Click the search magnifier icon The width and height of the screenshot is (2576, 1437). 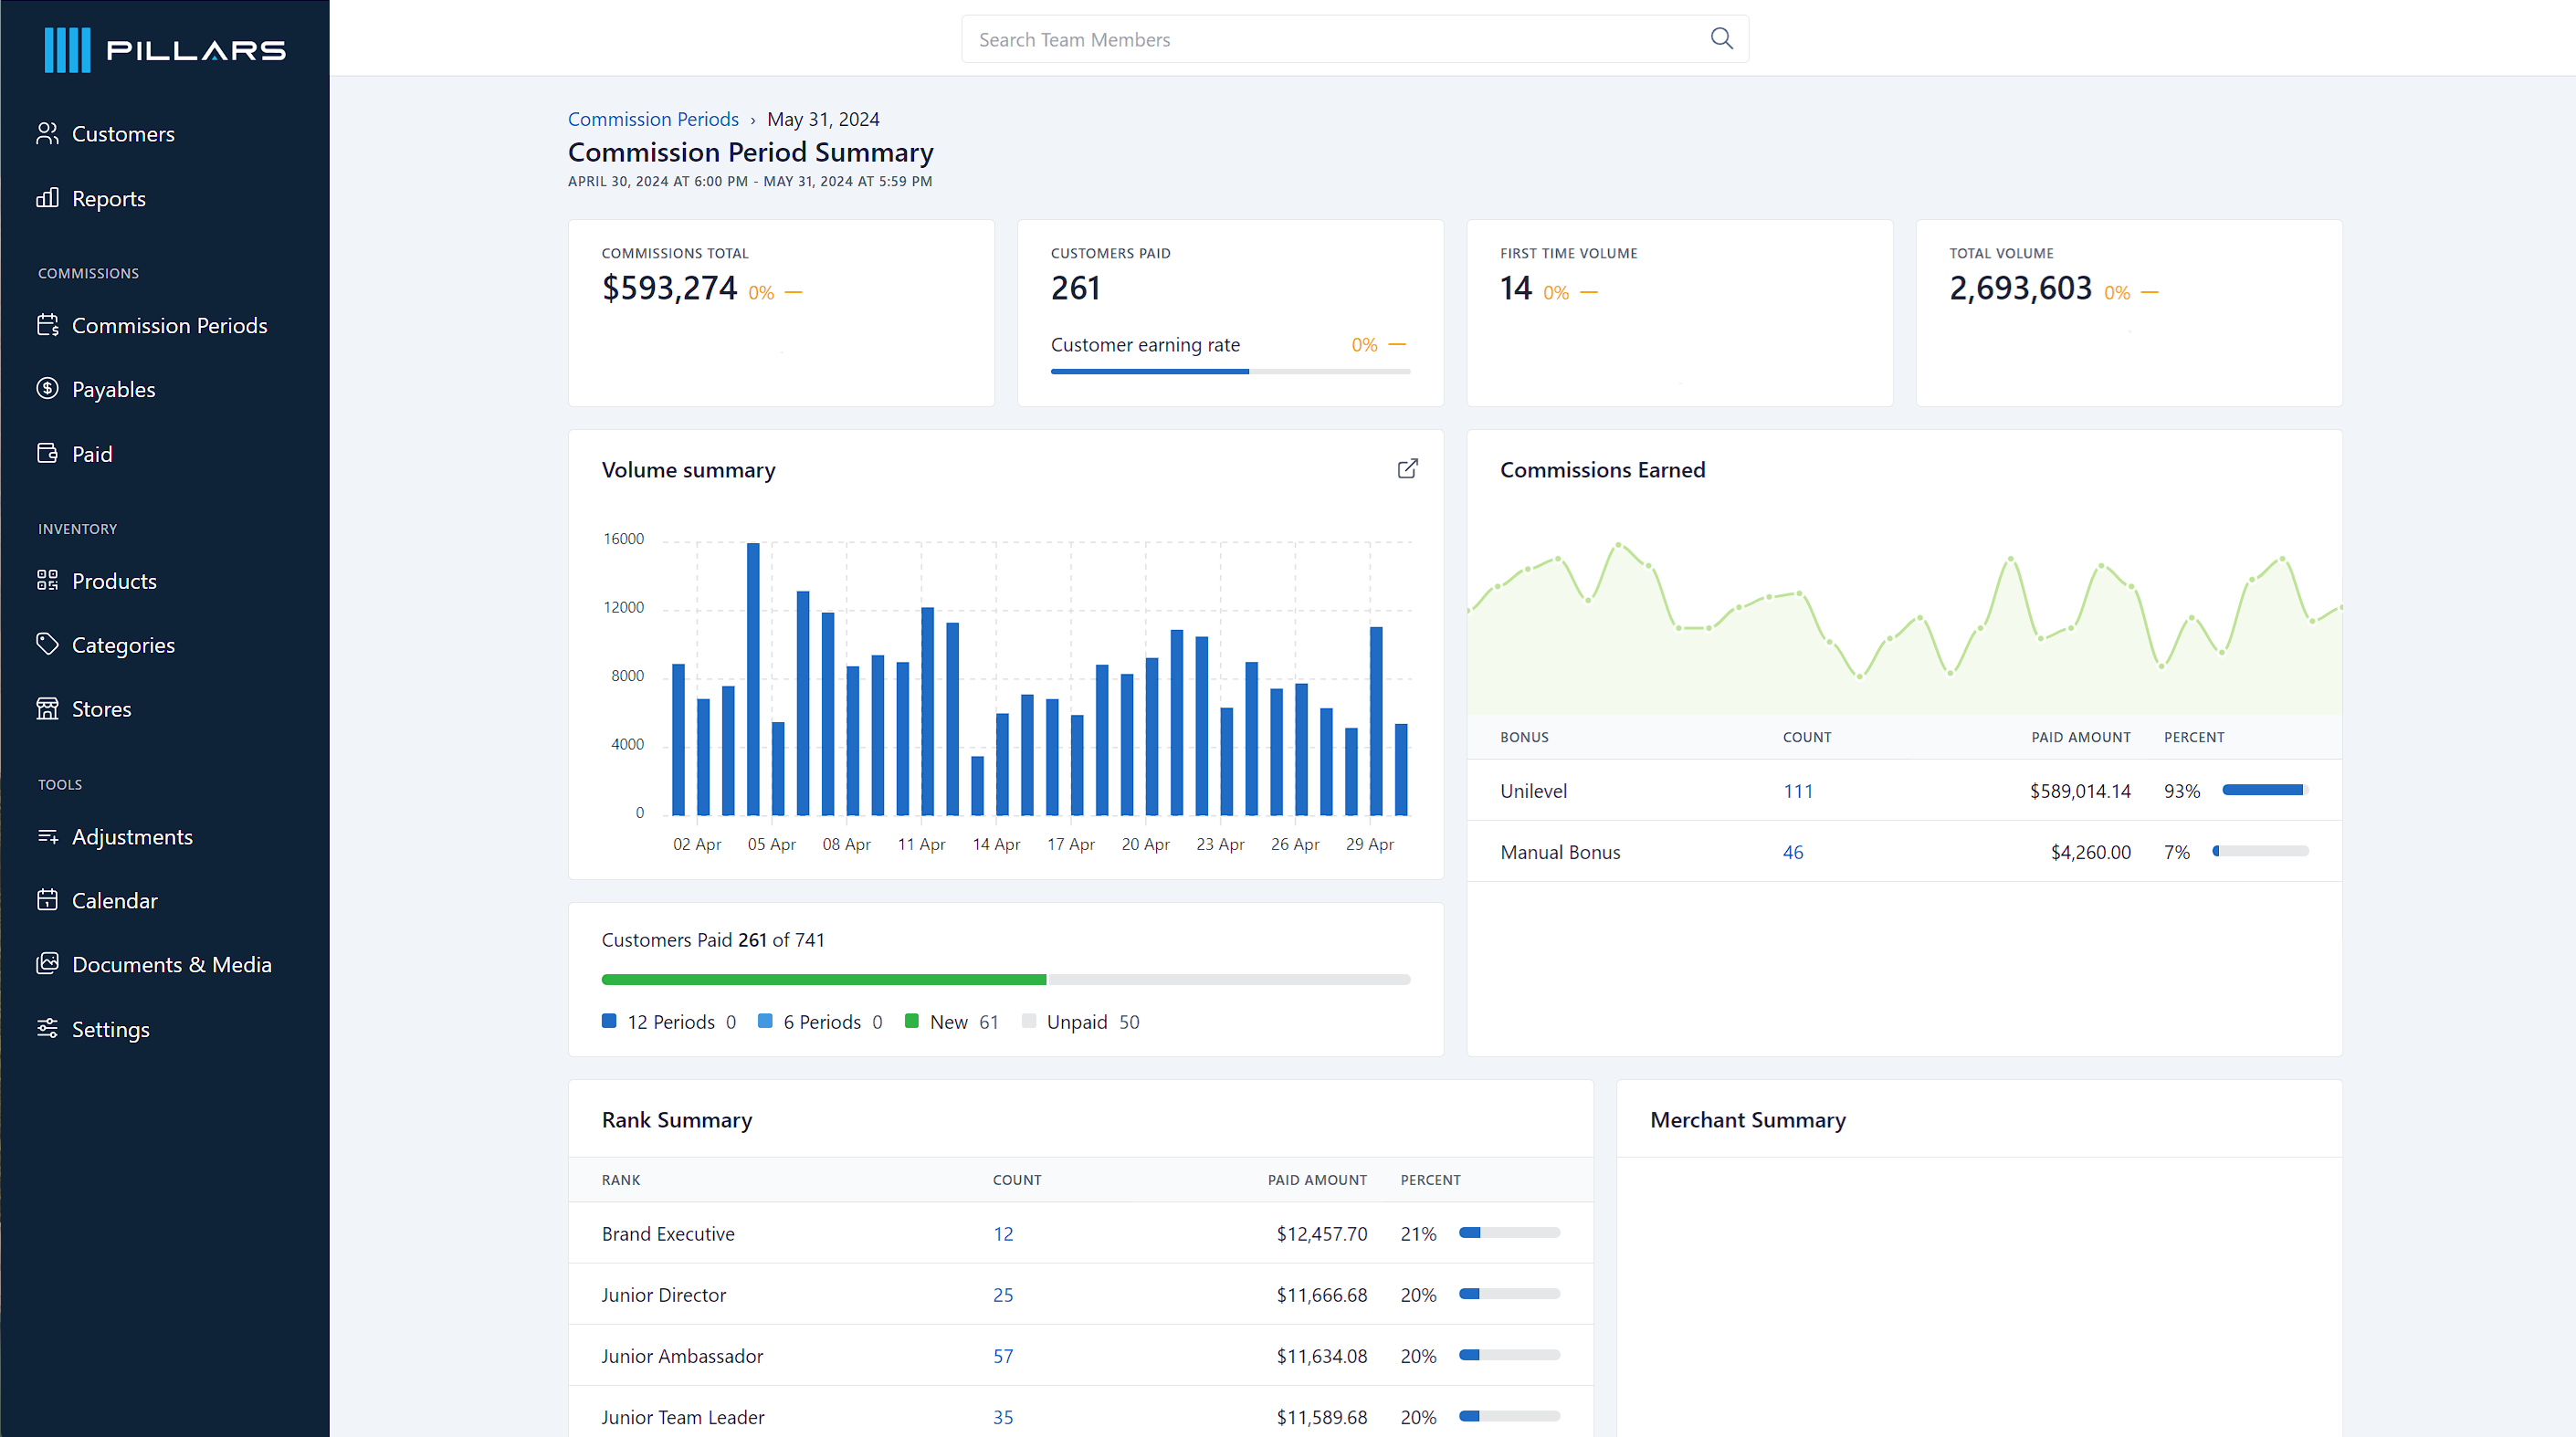(1720, 38)
